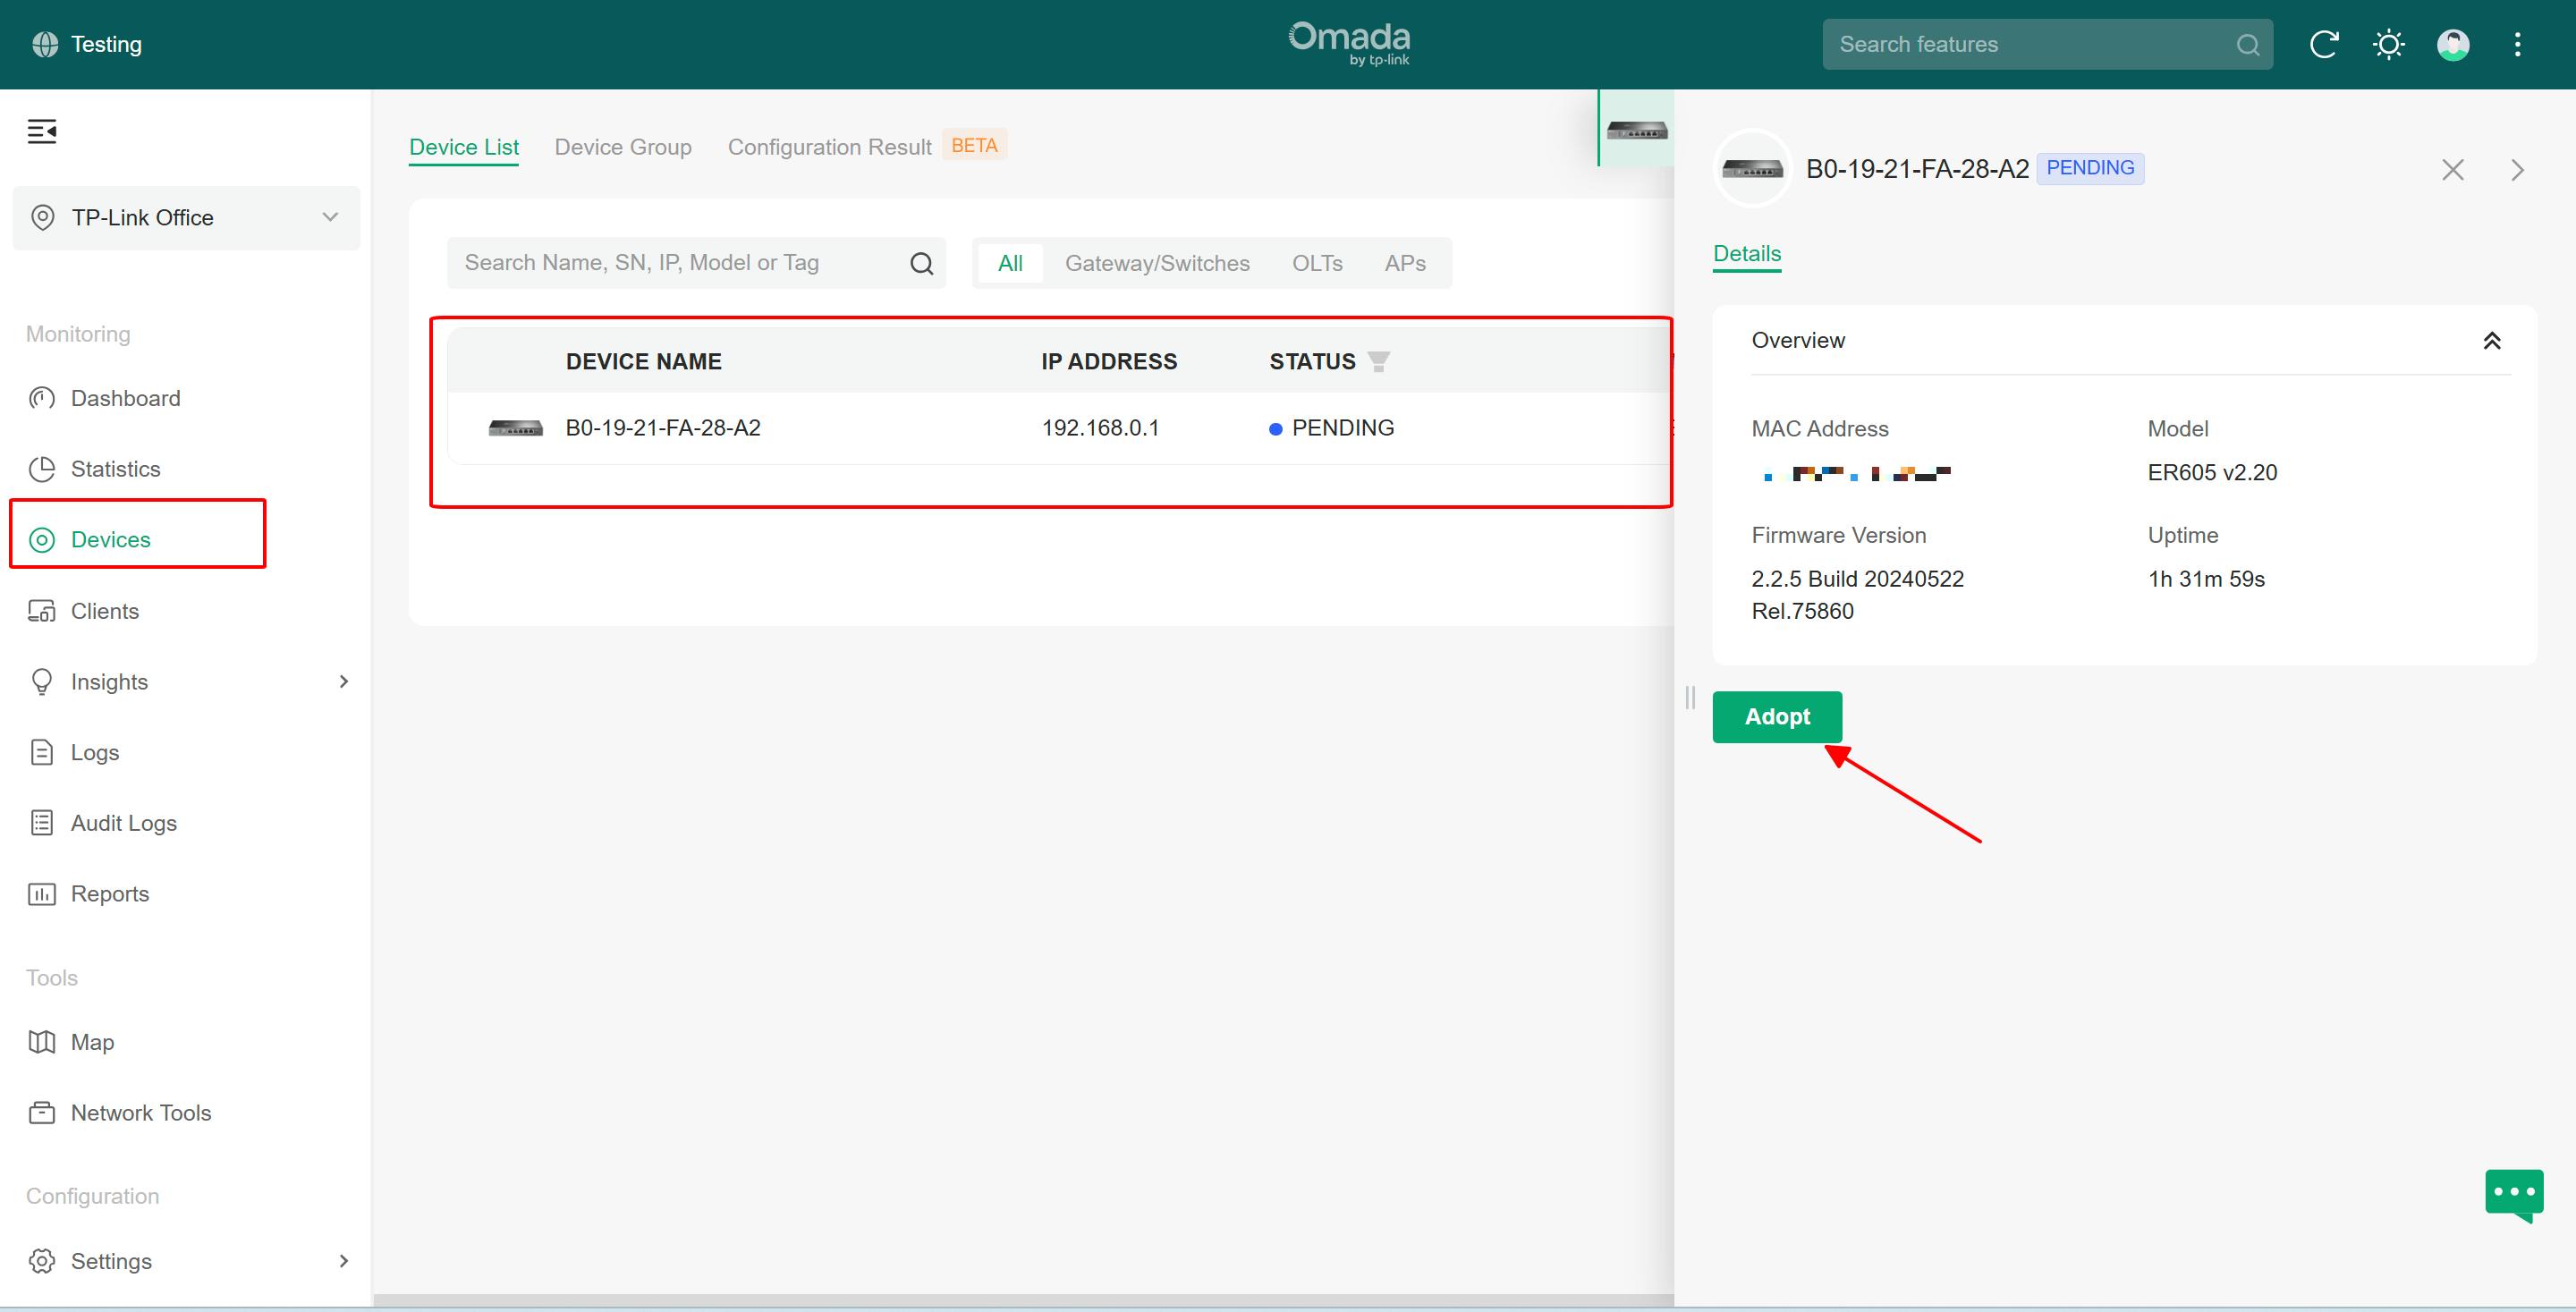
Task: Toggle the light/dark theme sun icon
Action: [2388, 44]
